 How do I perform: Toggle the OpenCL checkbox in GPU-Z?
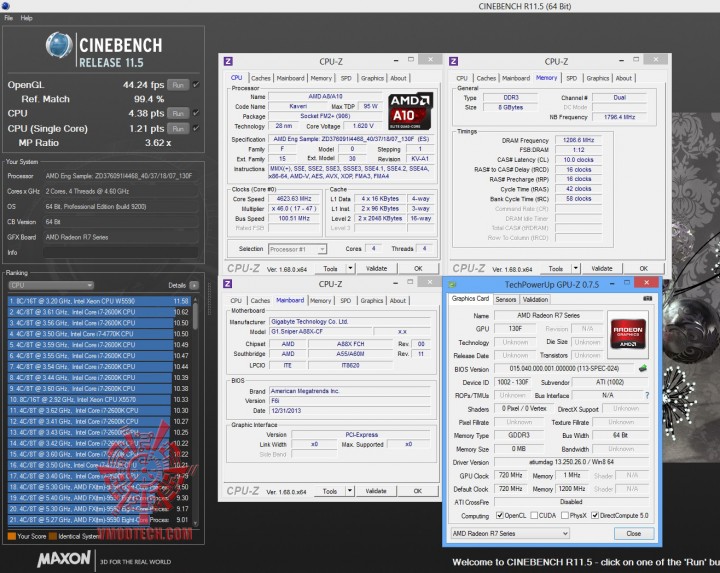(x=500, y=515)
